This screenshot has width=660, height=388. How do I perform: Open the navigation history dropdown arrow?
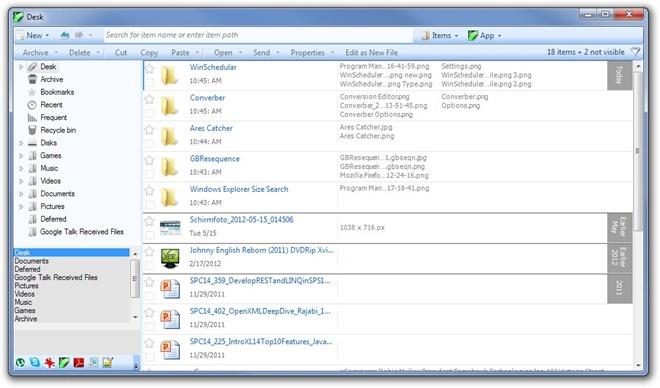coord(90,35)
